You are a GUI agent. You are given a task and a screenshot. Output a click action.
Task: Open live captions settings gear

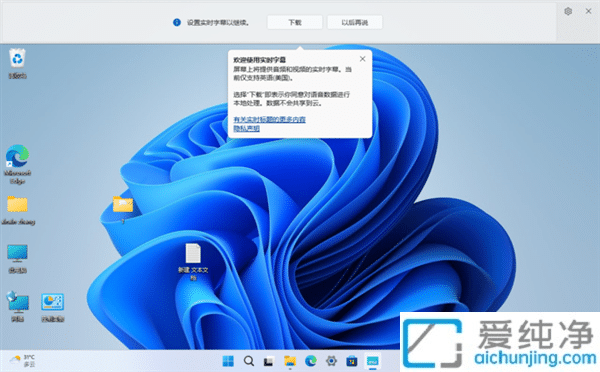[568, 11]
